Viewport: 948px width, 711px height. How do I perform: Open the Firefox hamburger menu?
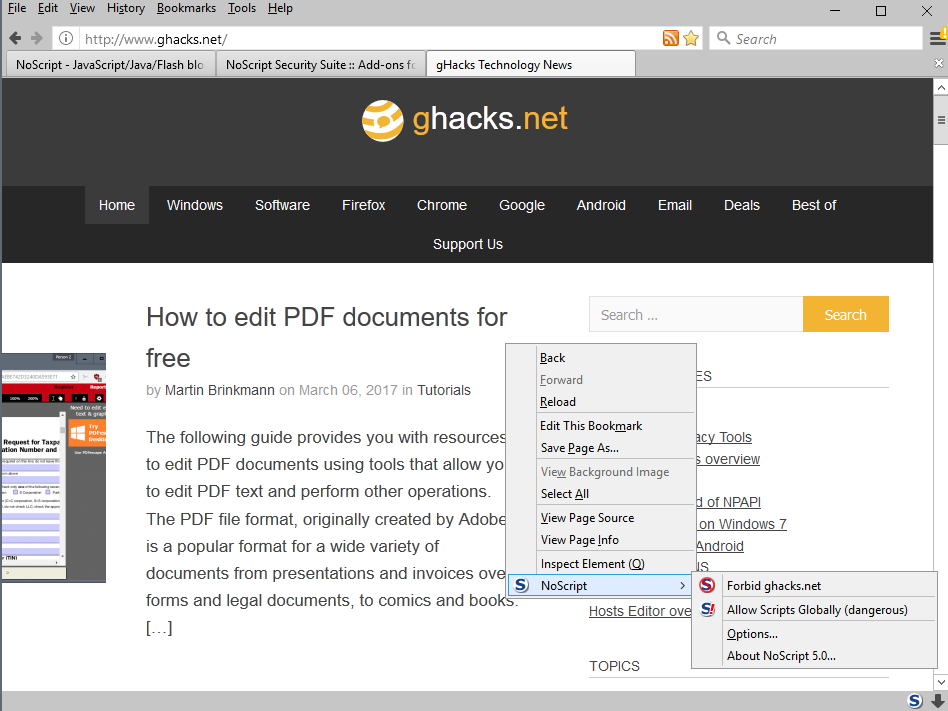[938, 39]
